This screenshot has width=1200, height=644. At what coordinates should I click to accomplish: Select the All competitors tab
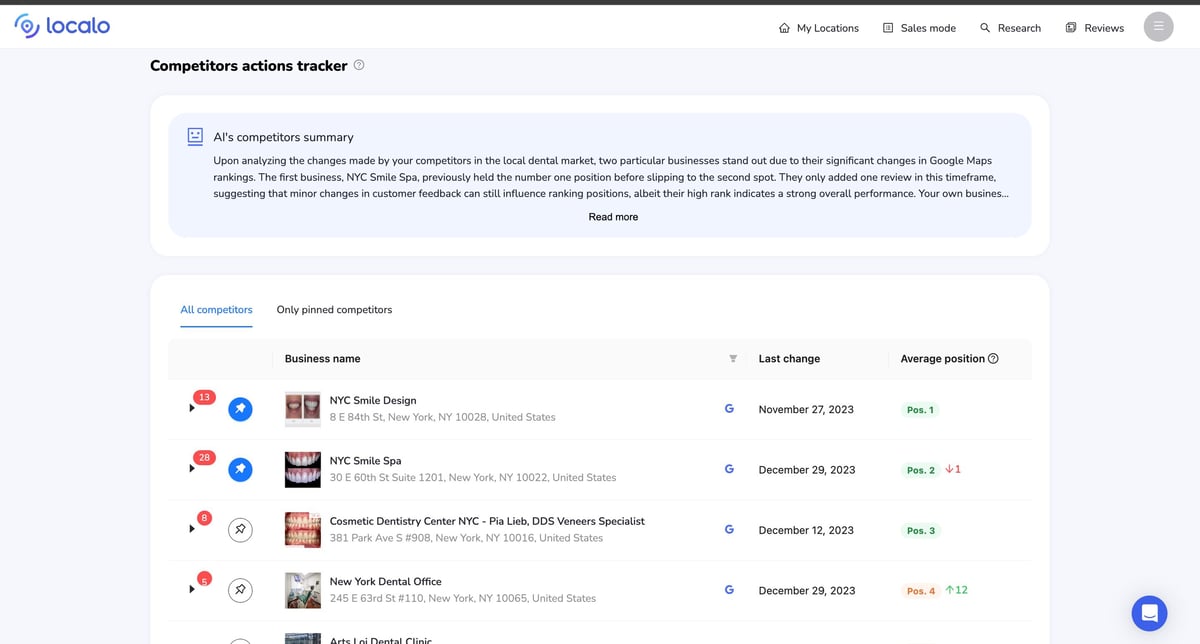pyautogui.click(x=216, y=309)
